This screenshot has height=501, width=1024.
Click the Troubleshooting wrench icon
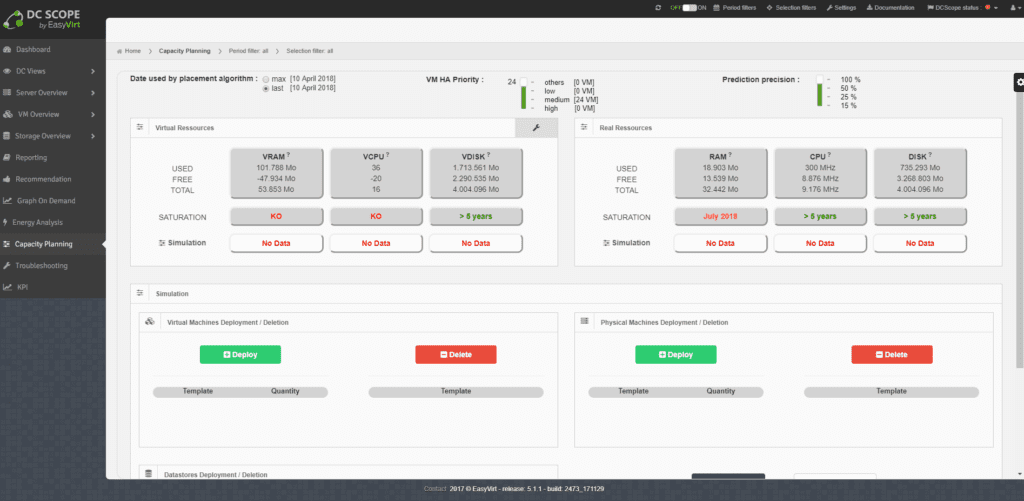7,266
